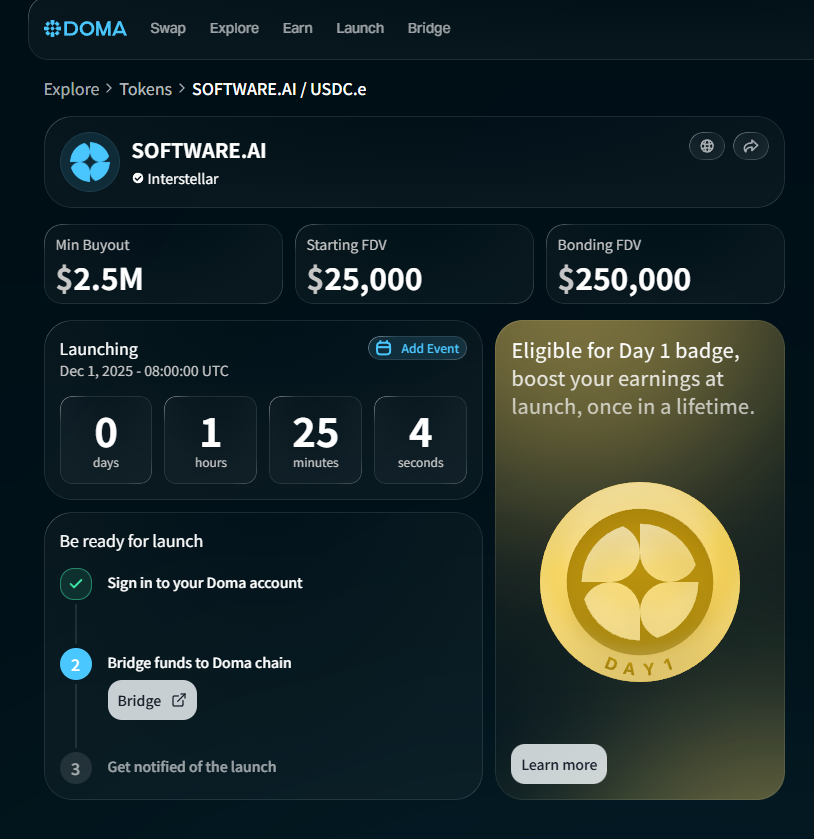Click the Starting FDV $25,000 value
The width and height of the screenshot is (814, 839).
pos(364,279)
